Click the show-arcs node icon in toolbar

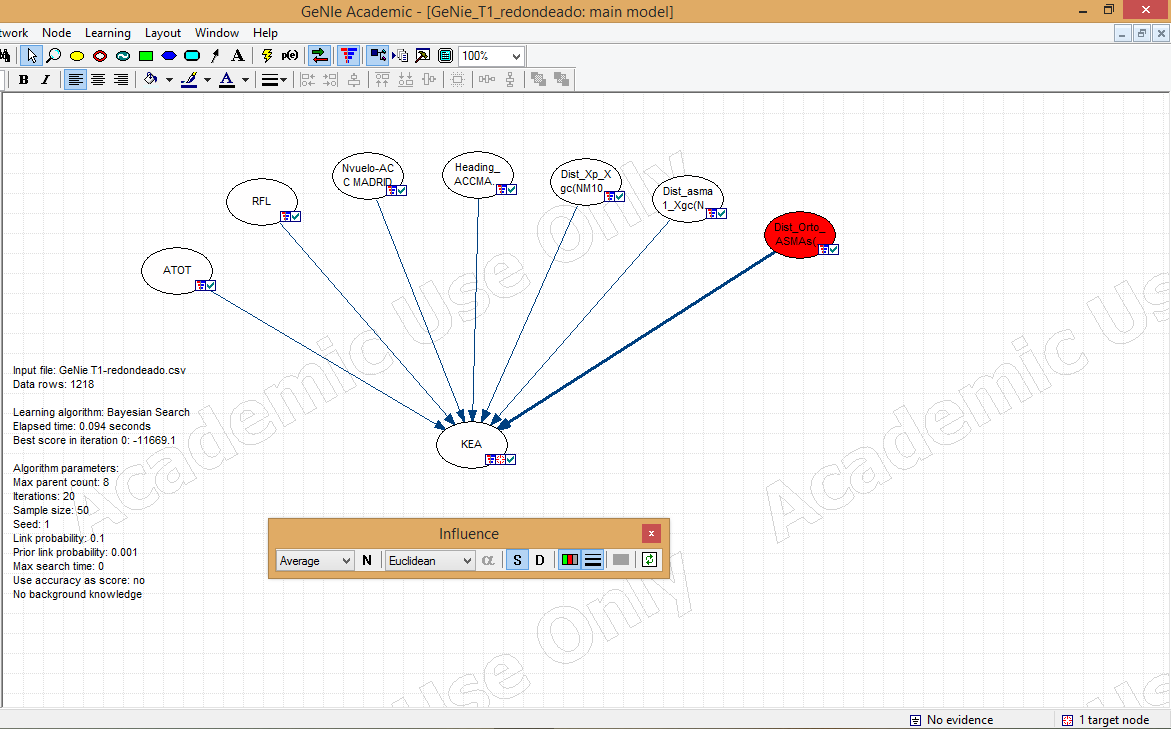coord(378,56)
